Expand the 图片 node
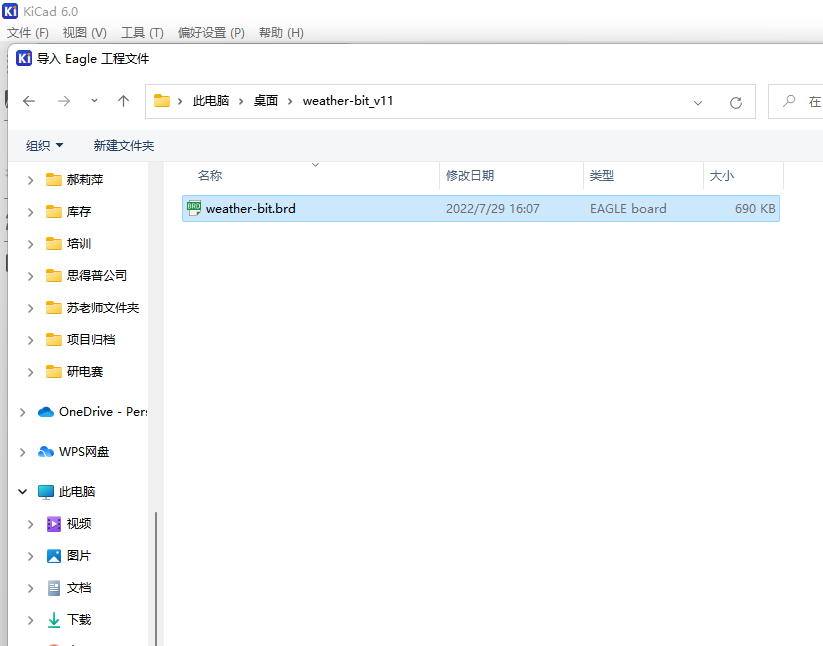The width and height of the screenshot is (823, 646). [30, 556]
